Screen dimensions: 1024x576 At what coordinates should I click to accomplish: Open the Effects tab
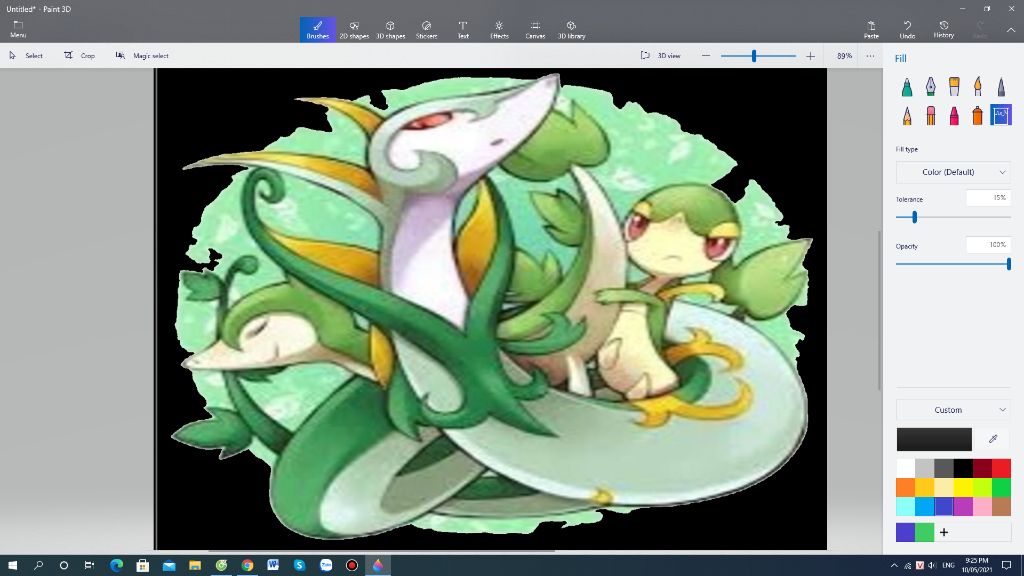pyautogui.click(x=499, y=29)
